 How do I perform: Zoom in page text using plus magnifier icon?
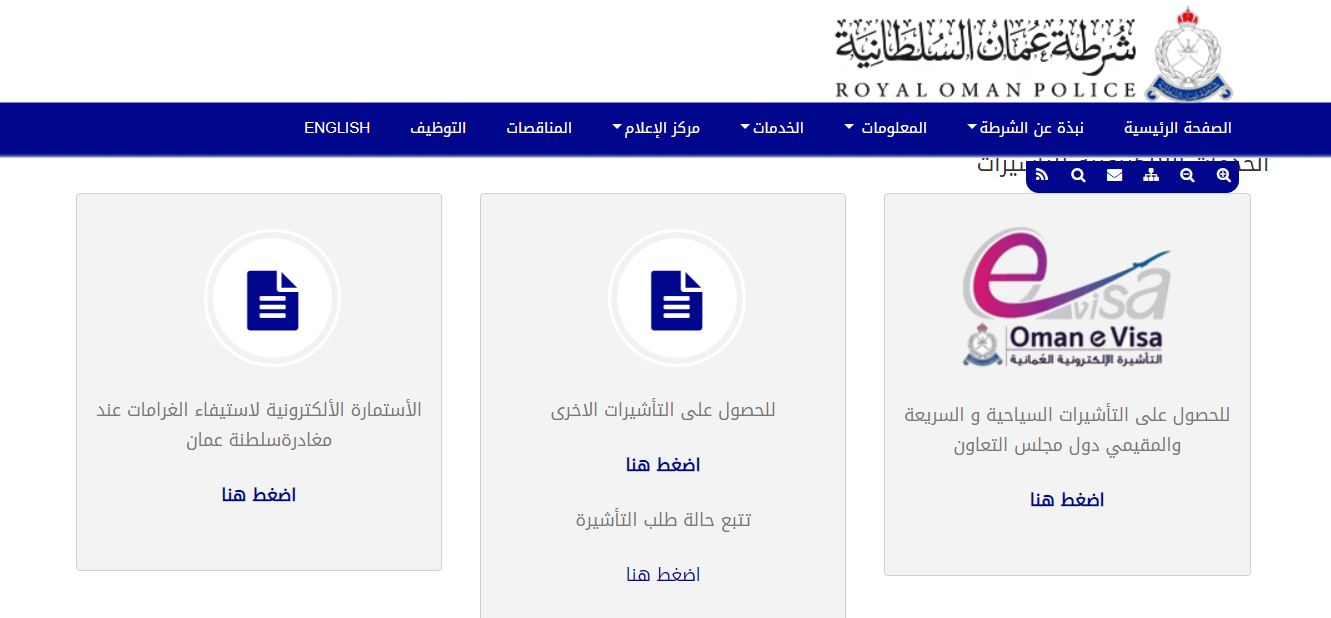click(x=1223, y=174)
